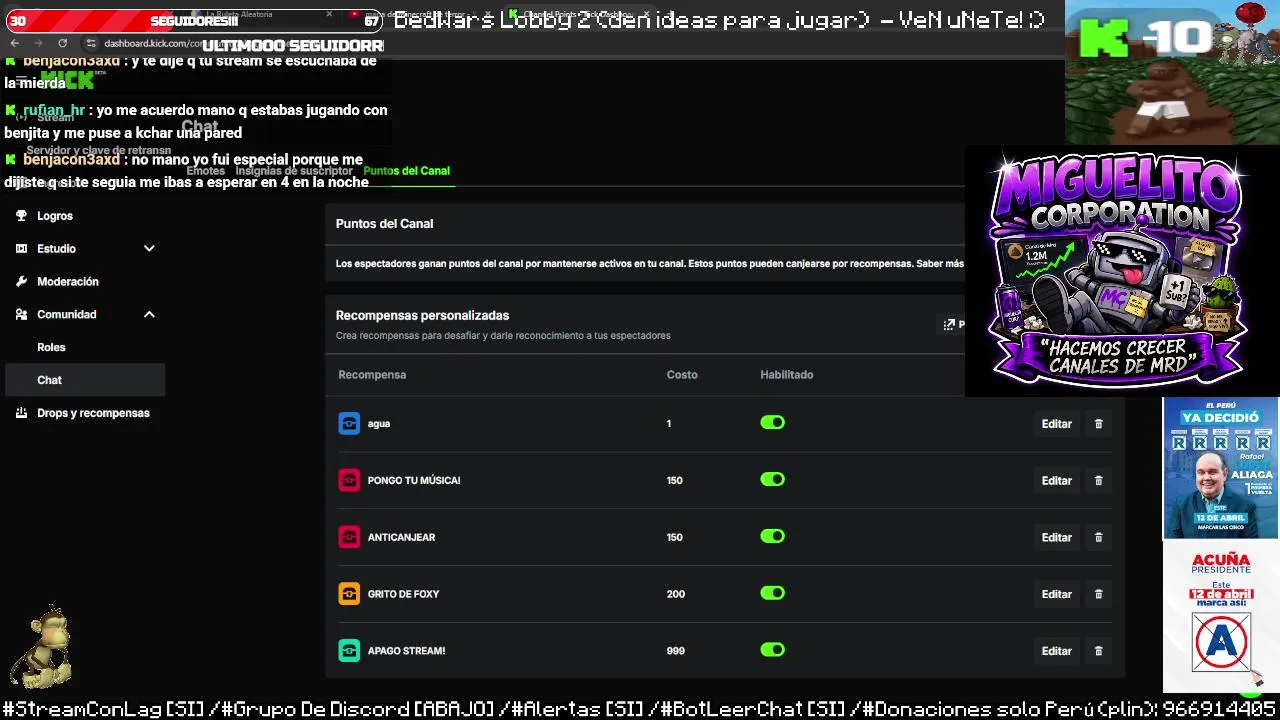Click the ANTICANJEAR reward icon
Image resolution: width=1280 pixels, height=720 pixels.
pyautogui.click(x=349, y=538)
